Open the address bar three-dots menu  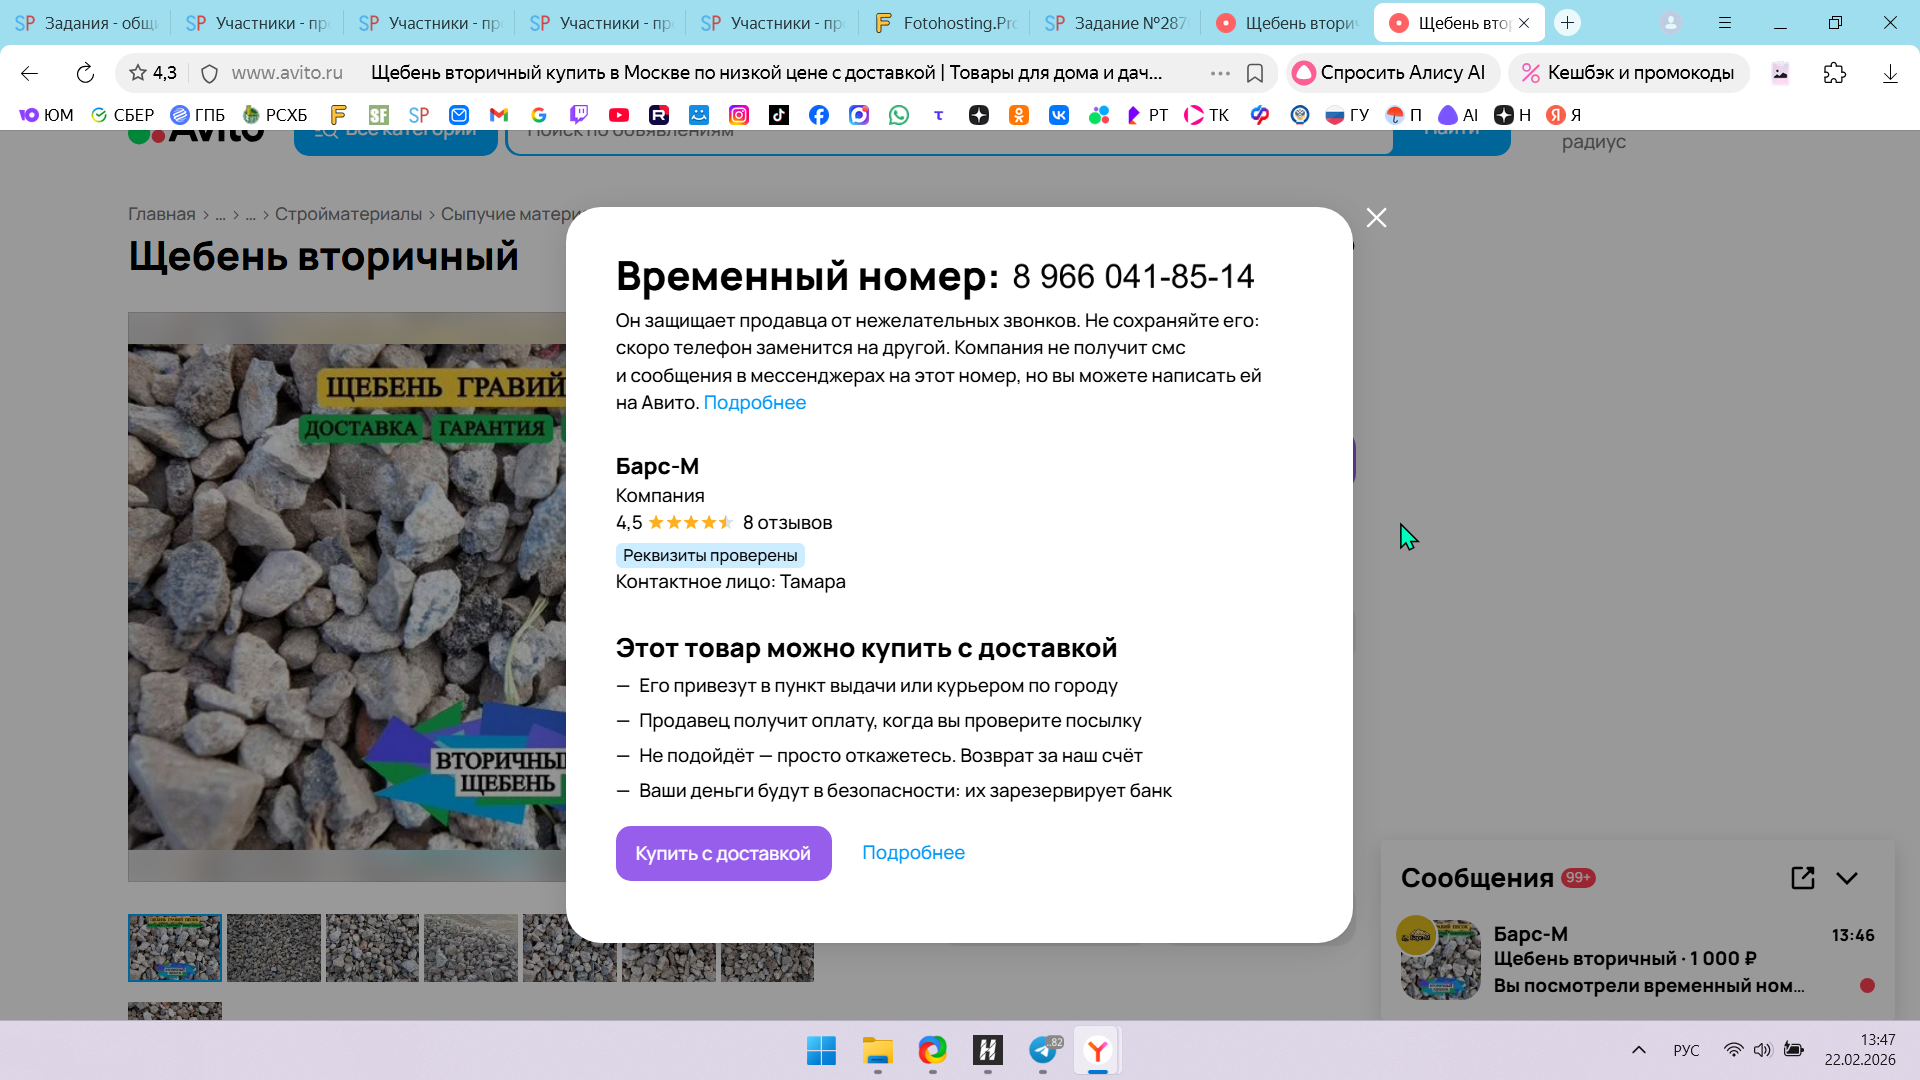(x=1219, y=73)
